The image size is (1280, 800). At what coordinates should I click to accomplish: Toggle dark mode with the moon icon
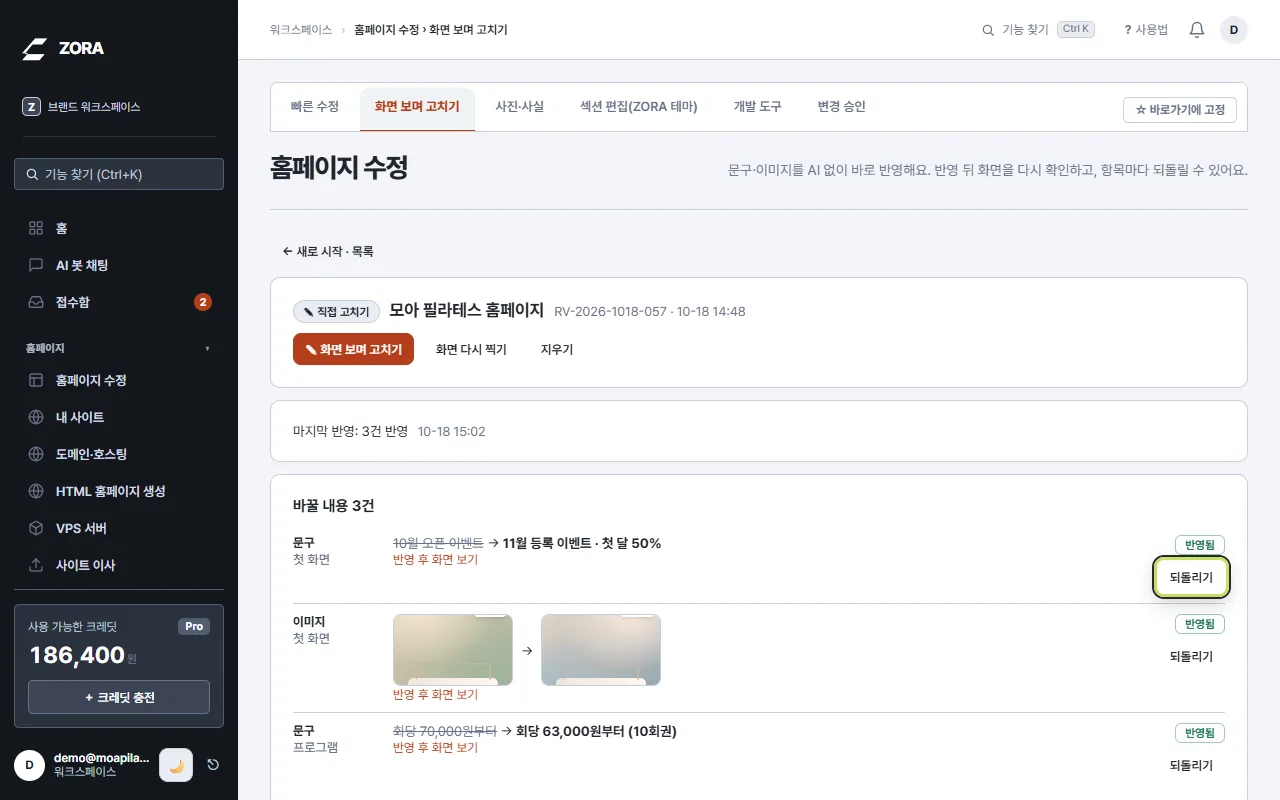point(176,765)
